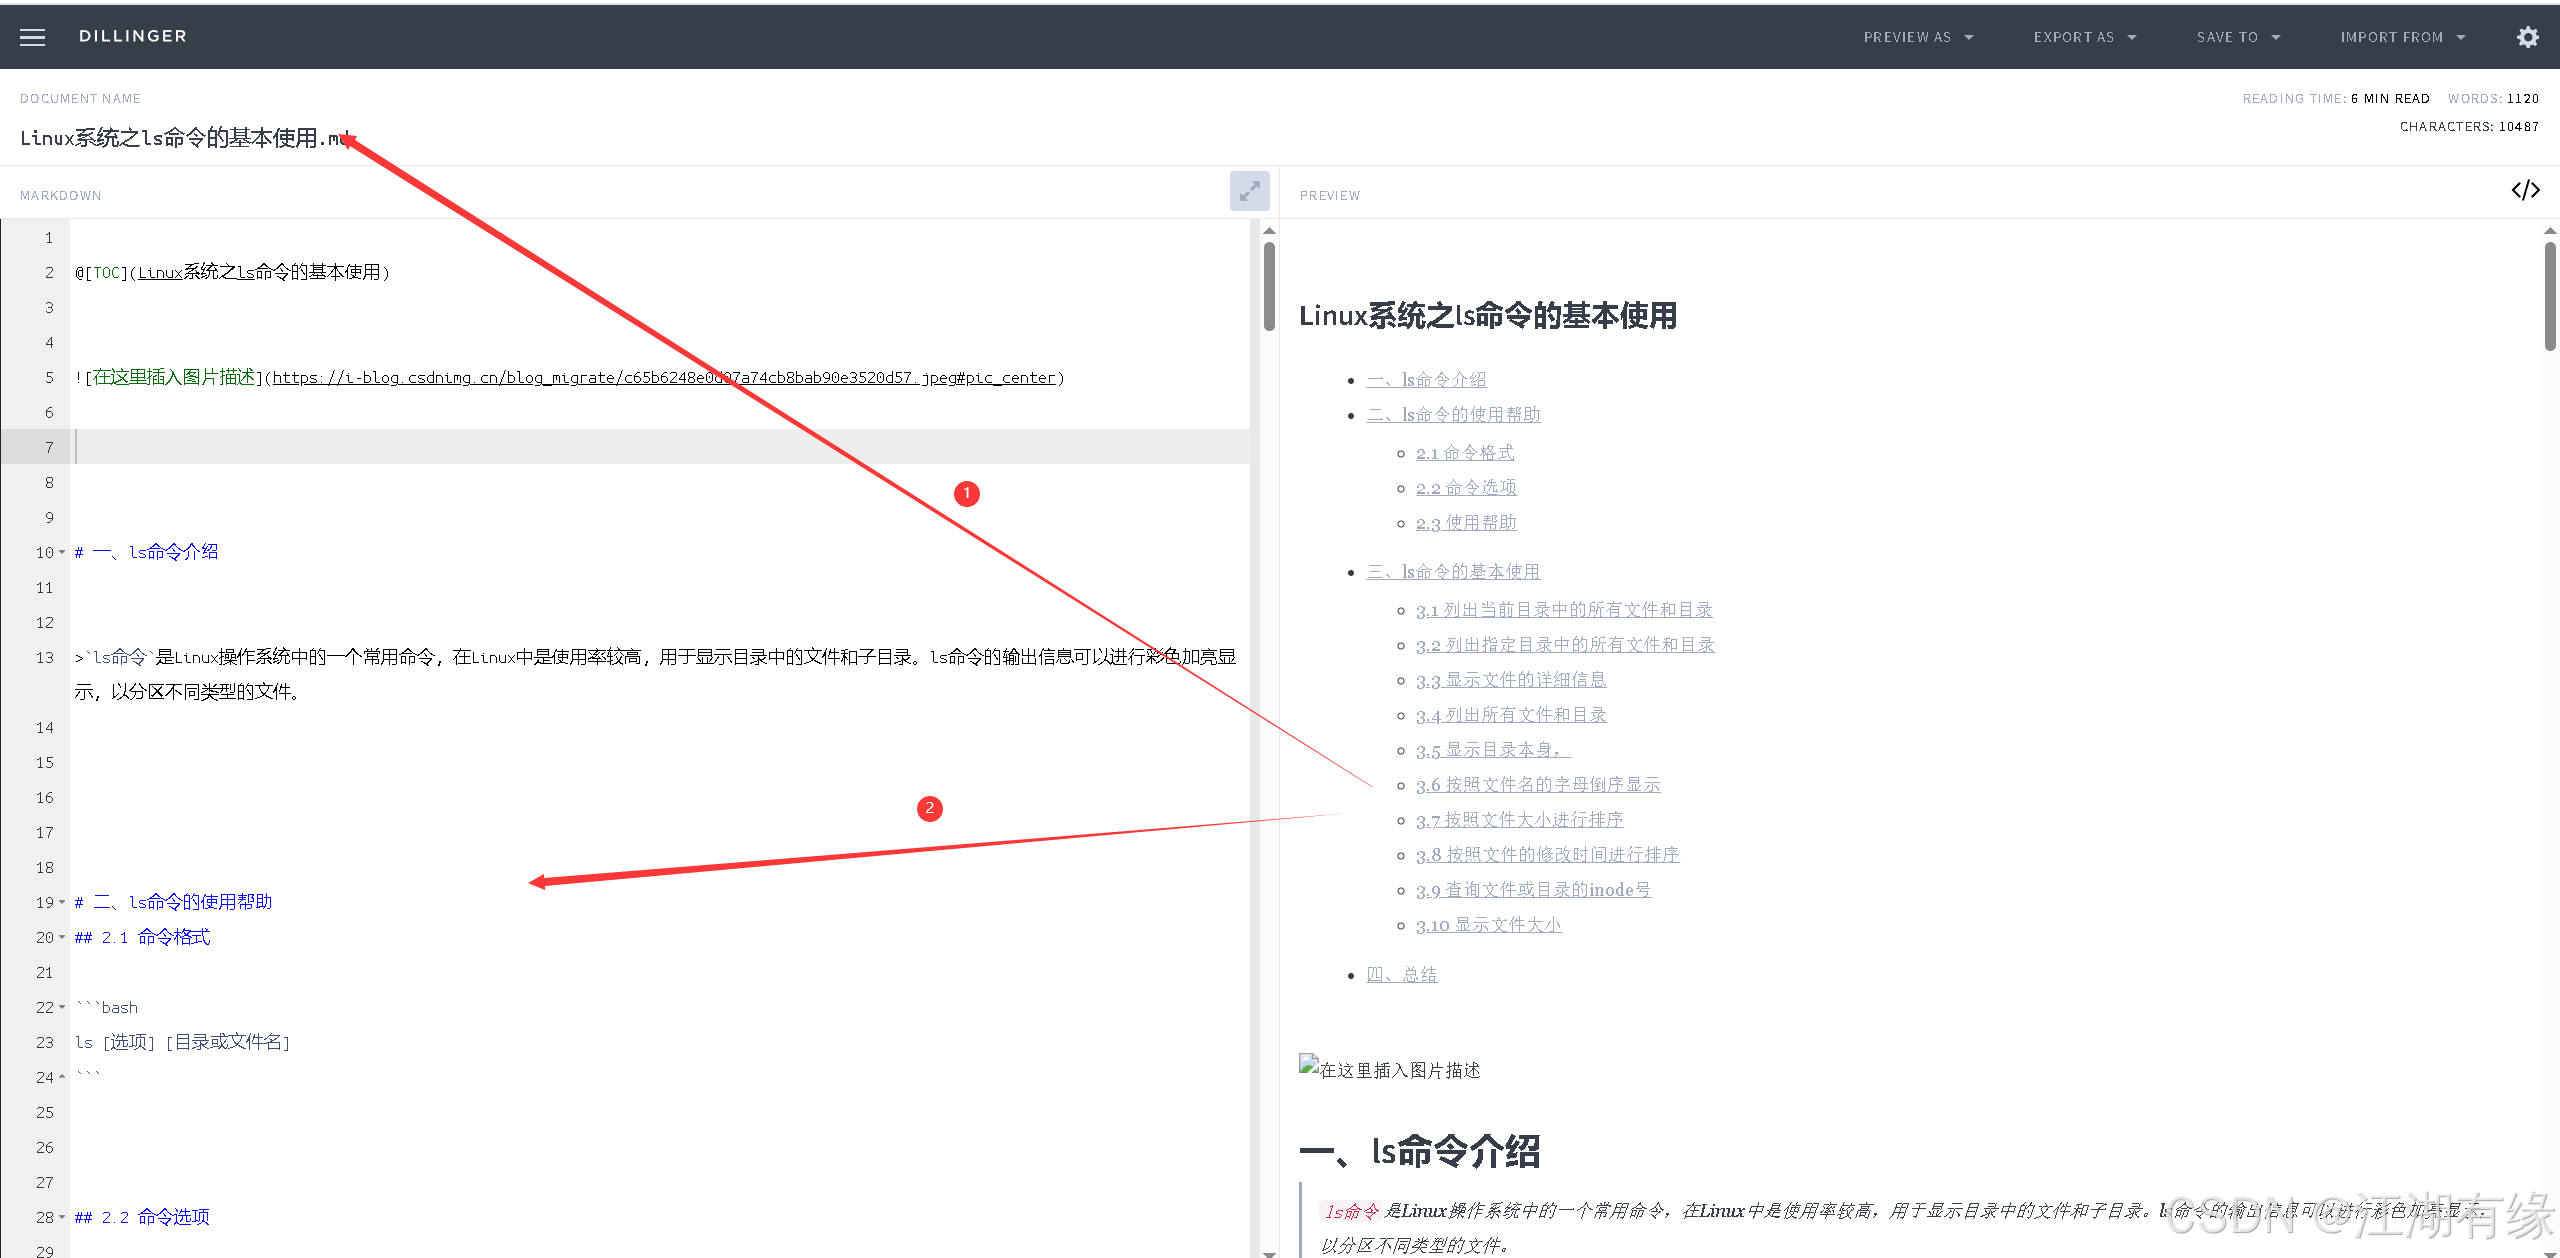Follow the '3.6 按照文件名的字母倒序显示' link
Viewport: 2560px width, 1258px height.
1537,785
